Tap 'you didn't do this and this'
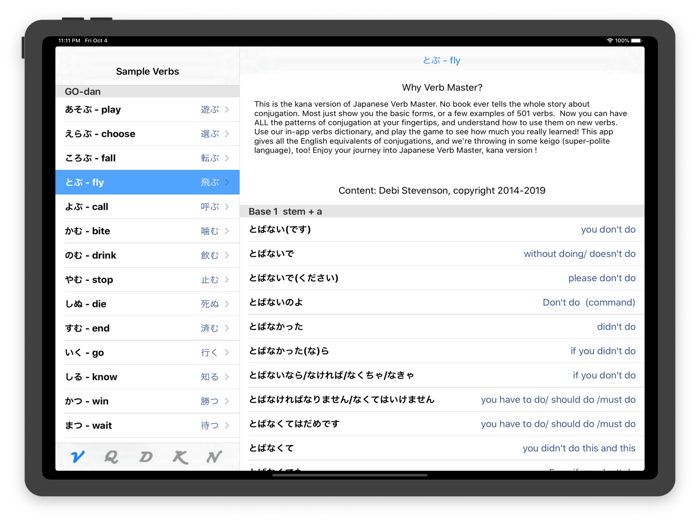This screenshot has height=525, width=700. point(579,448)
